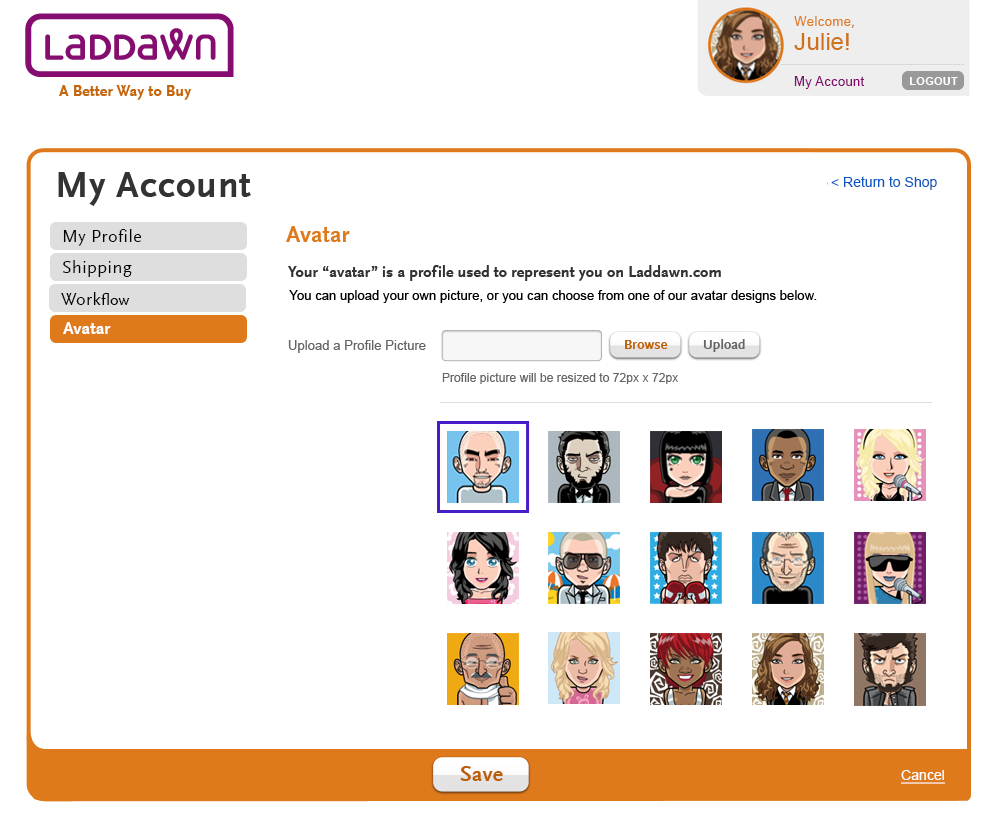Pick the Gandhi-style thumbs-up avatar on orange

coord(482,669)
